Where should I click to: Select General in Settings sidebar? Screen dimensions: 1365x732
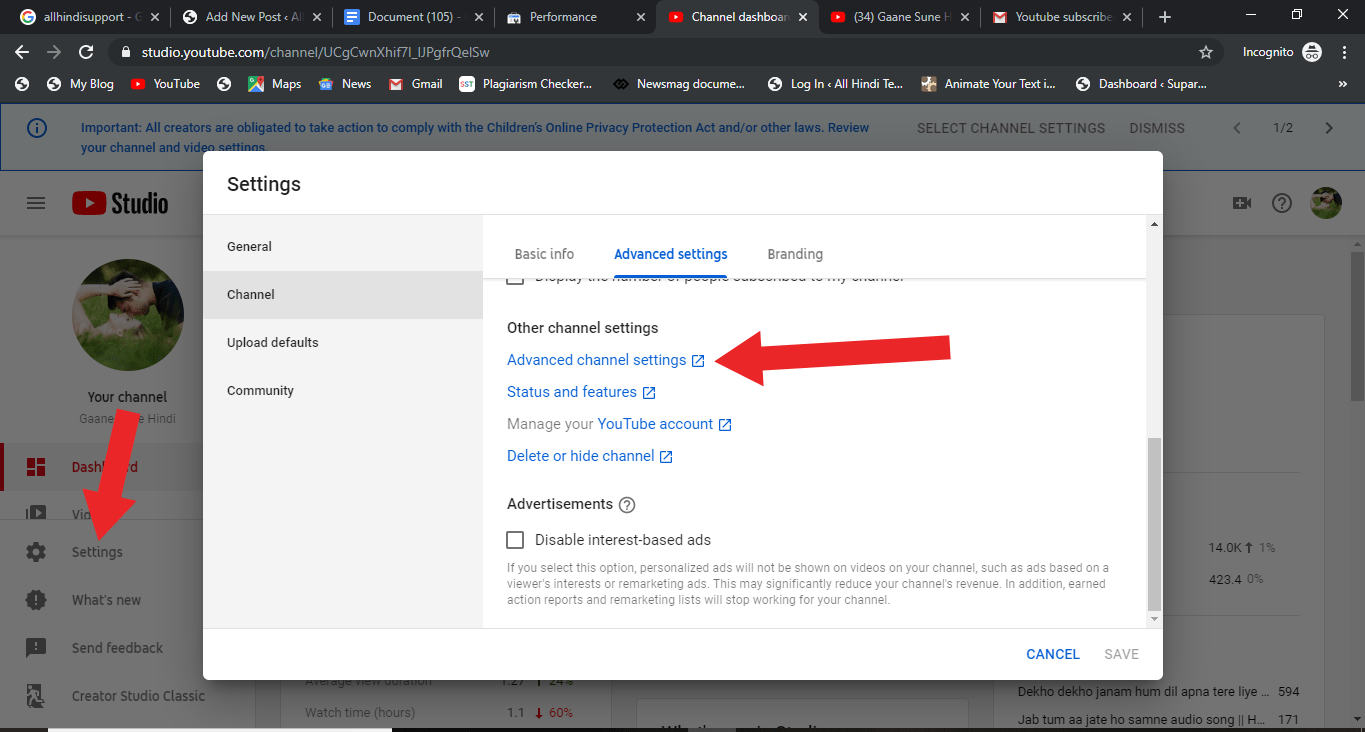(343, 247)
